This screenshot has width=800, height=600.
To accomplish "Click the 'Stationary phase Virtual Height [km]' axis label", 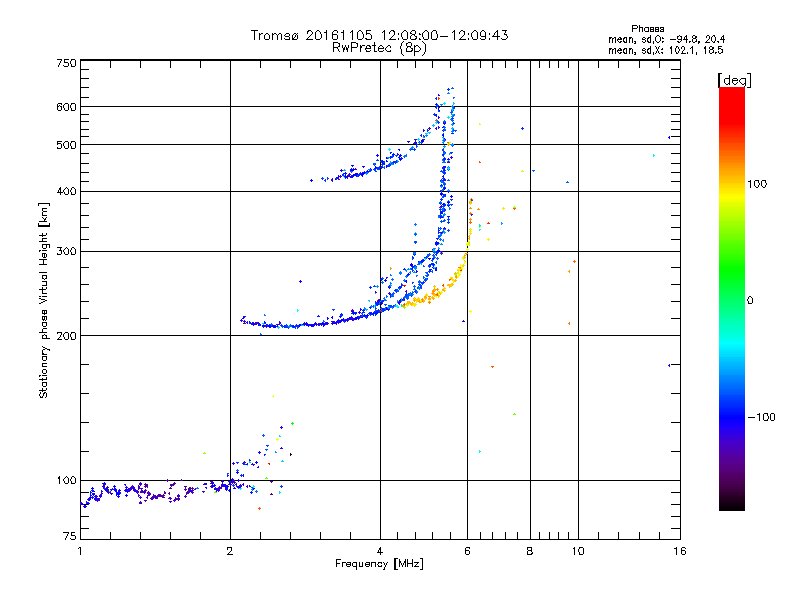I will click(44, 301).
